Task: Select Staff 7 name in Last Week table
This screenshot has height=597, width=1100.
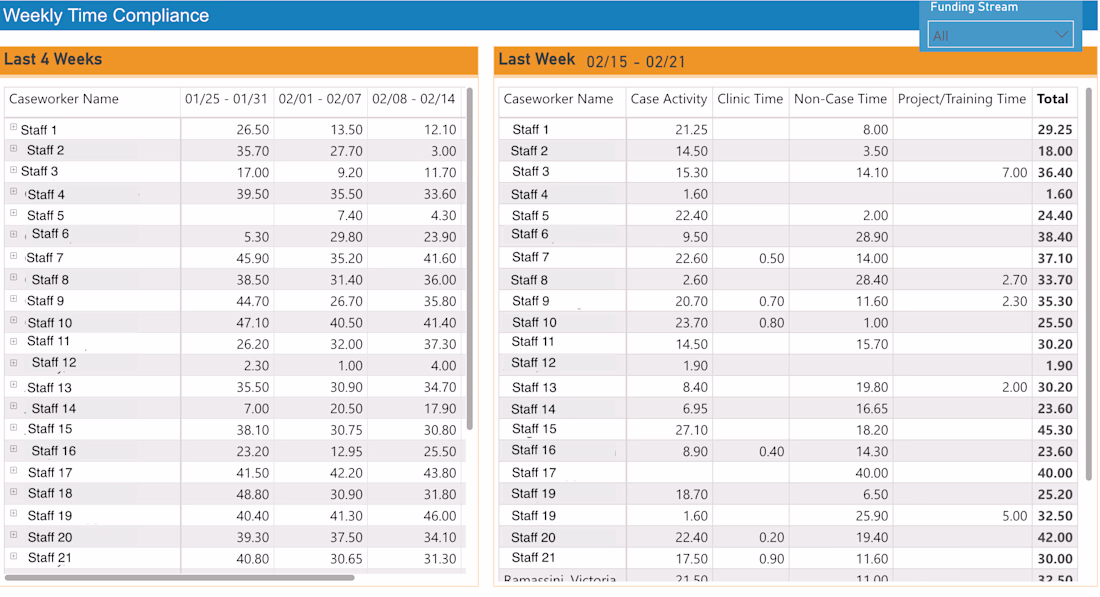Action: [530, 257]
